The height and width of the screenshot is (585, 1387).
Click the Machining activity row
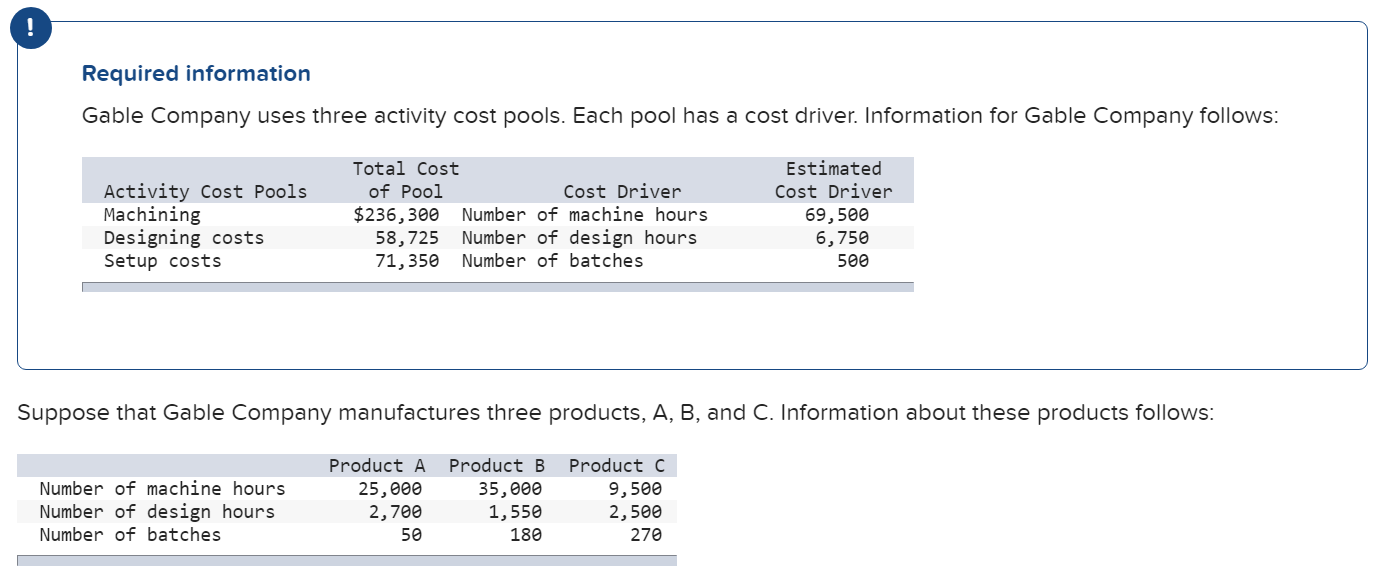pos(151,214)
